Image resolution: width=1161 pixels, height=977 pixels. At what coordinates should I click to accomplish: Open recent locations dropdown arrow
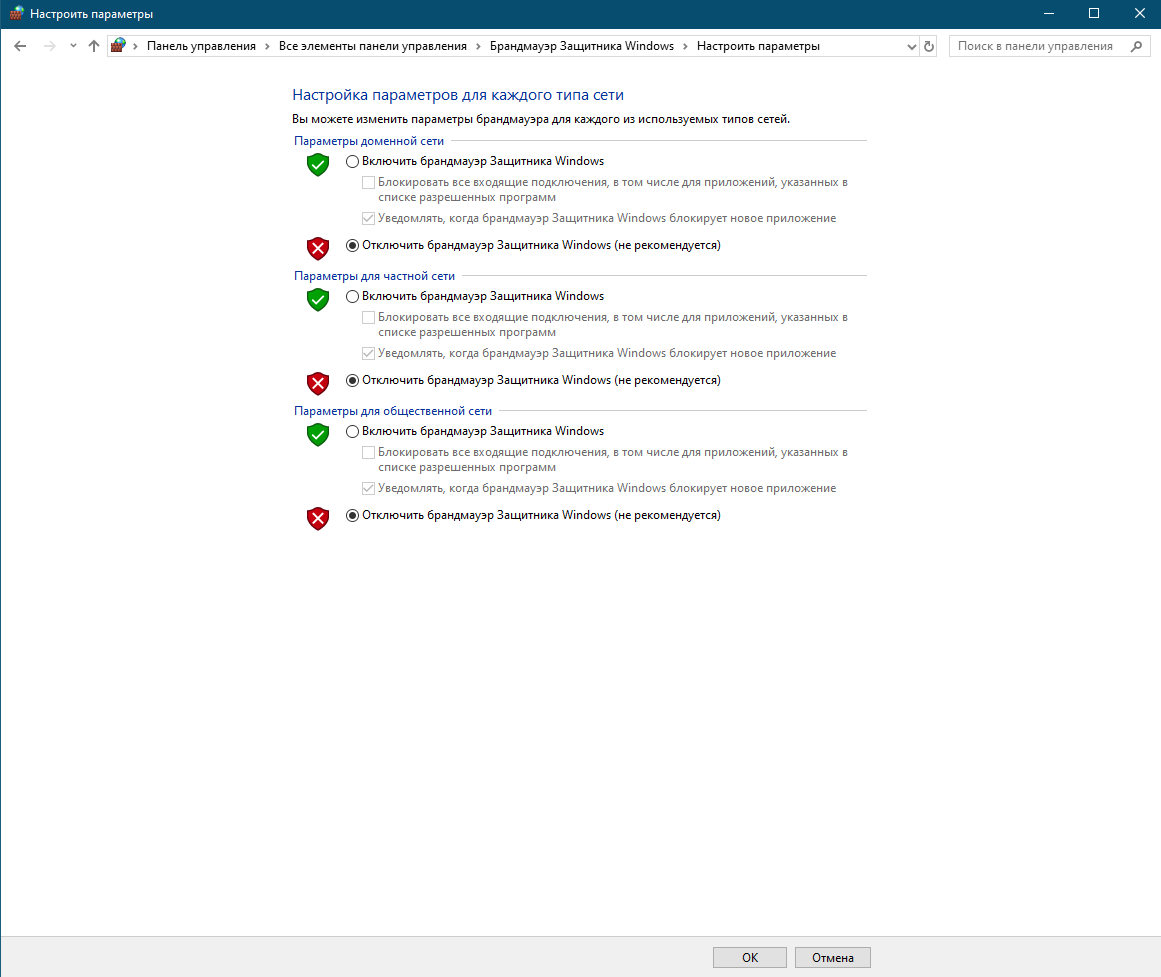[73, 46]
